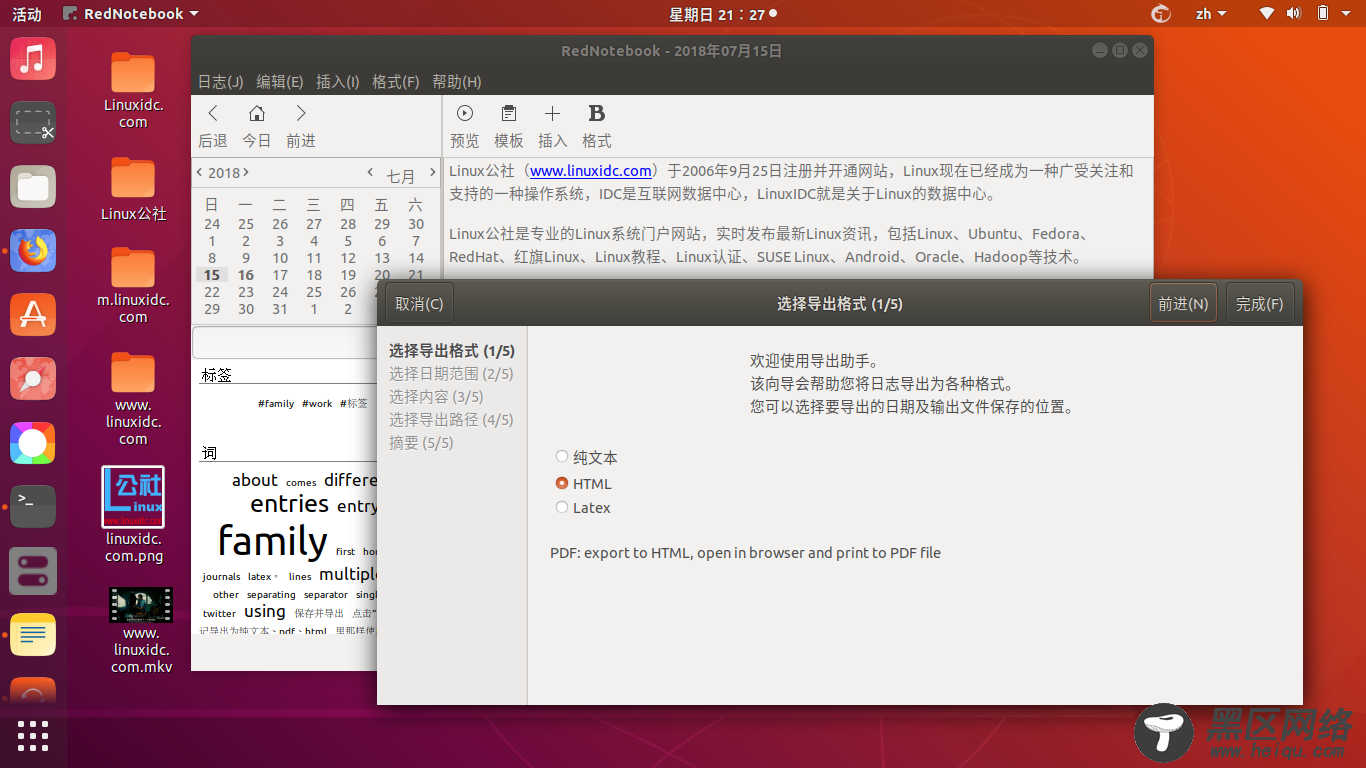Click step 选择日期范围 (2/5) in sidebar
The width and height of the screenshot is (1366, 768).
[451, 373]
